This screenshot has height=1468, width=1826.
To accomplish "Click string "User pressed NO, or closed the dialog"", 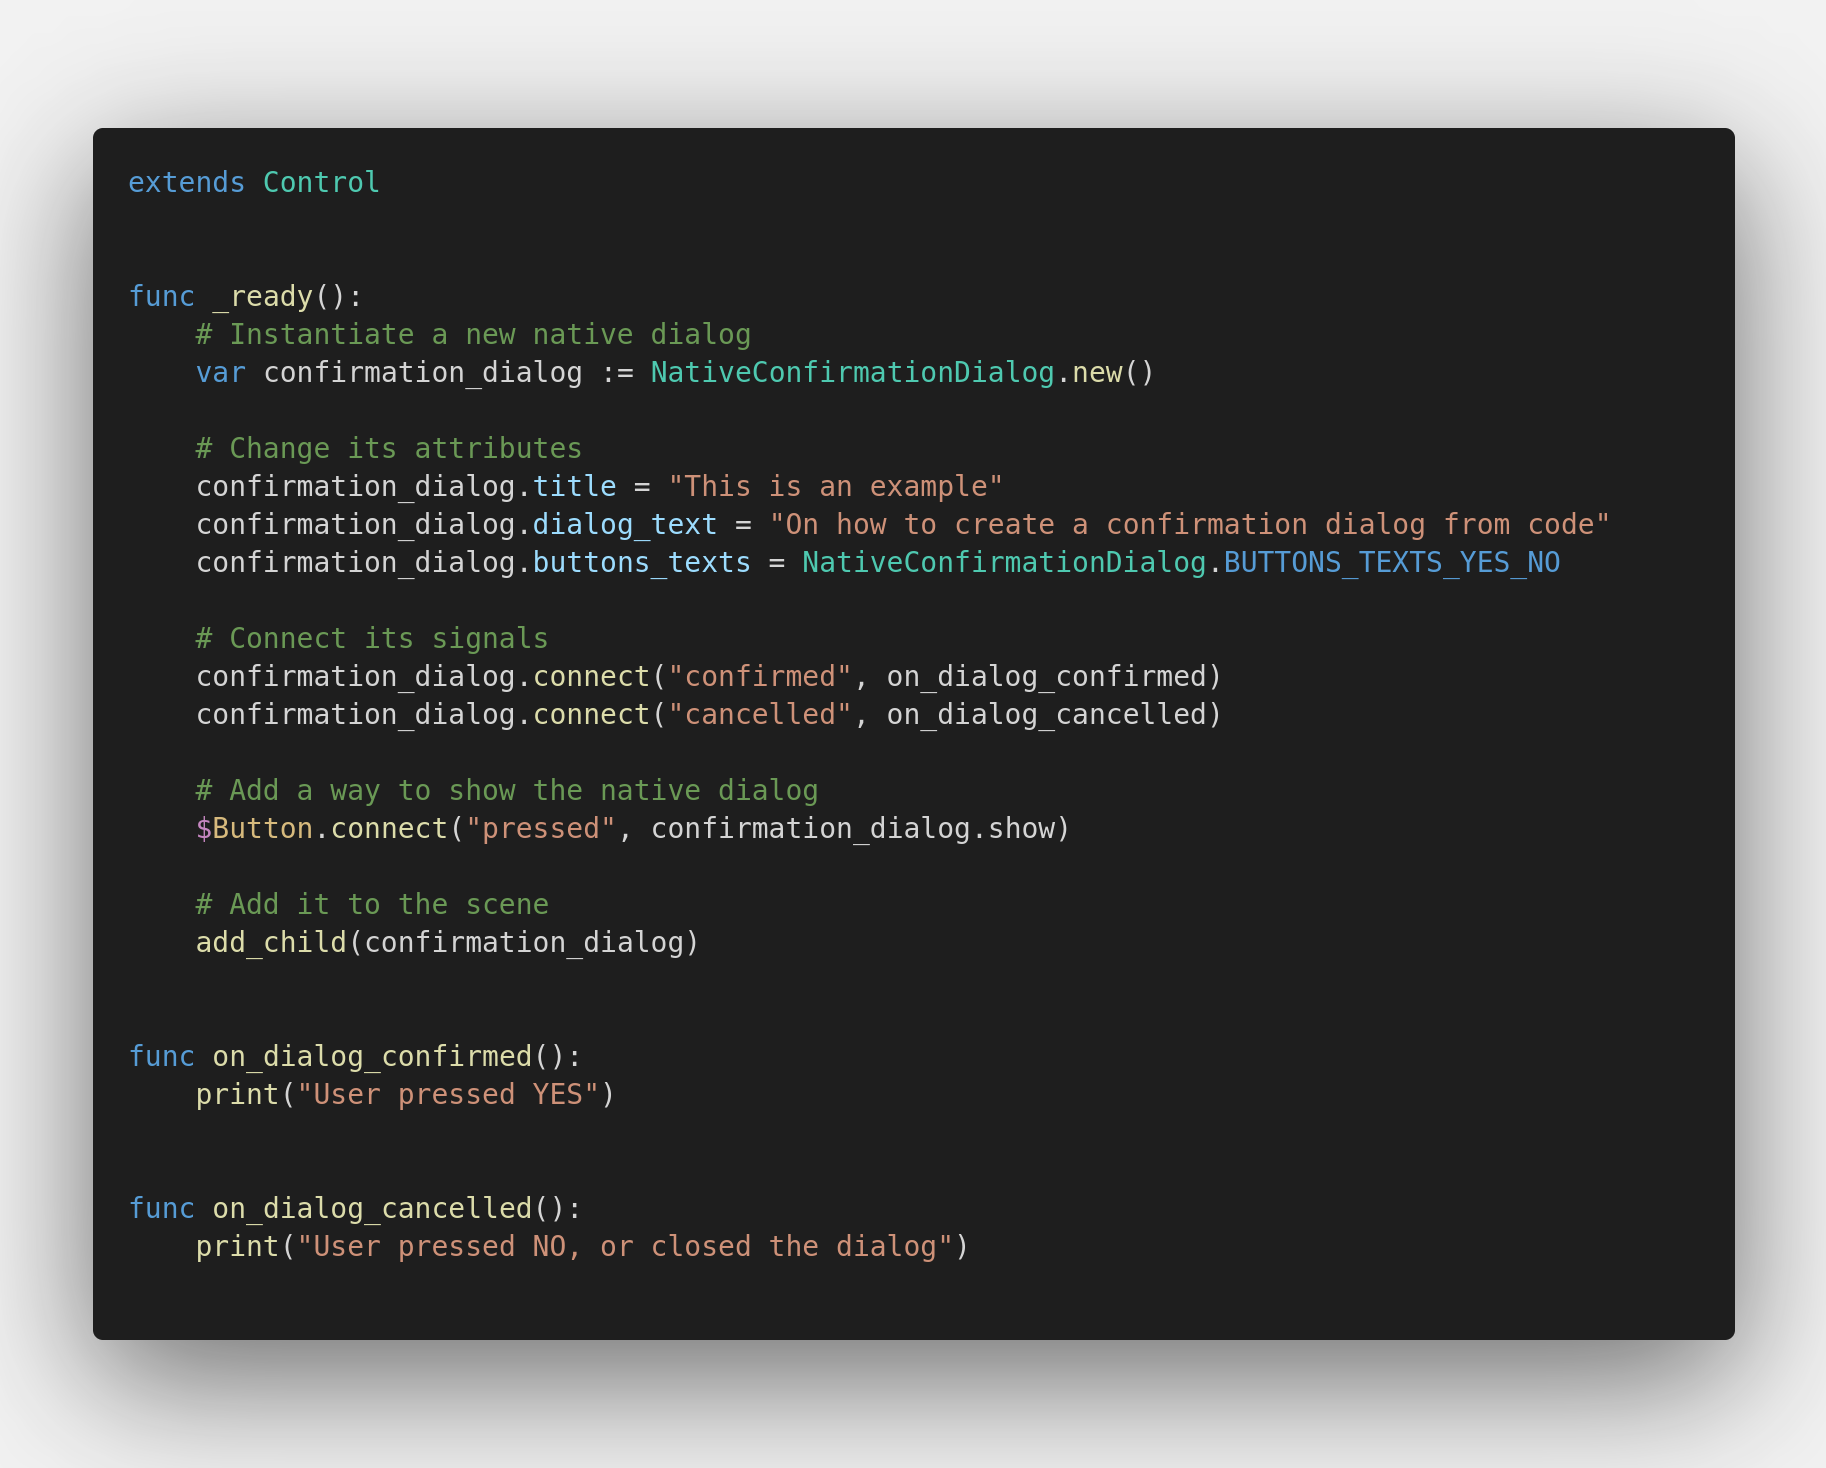I will pyautogui.click(x=625, y=1246).
